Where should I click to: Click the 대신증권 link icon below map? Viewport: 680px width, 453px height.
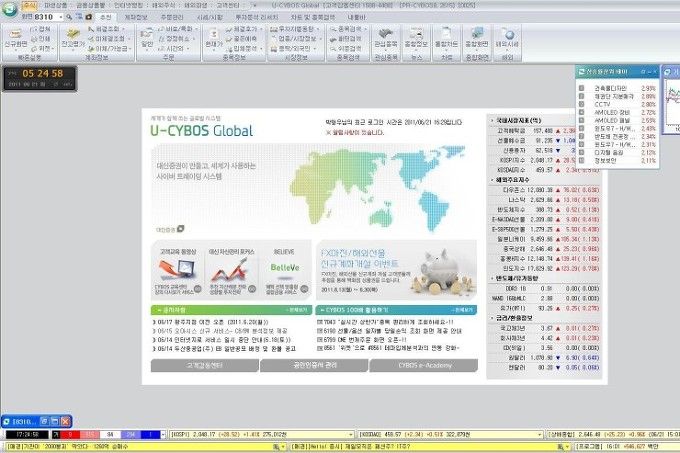[x=180, y=228]
